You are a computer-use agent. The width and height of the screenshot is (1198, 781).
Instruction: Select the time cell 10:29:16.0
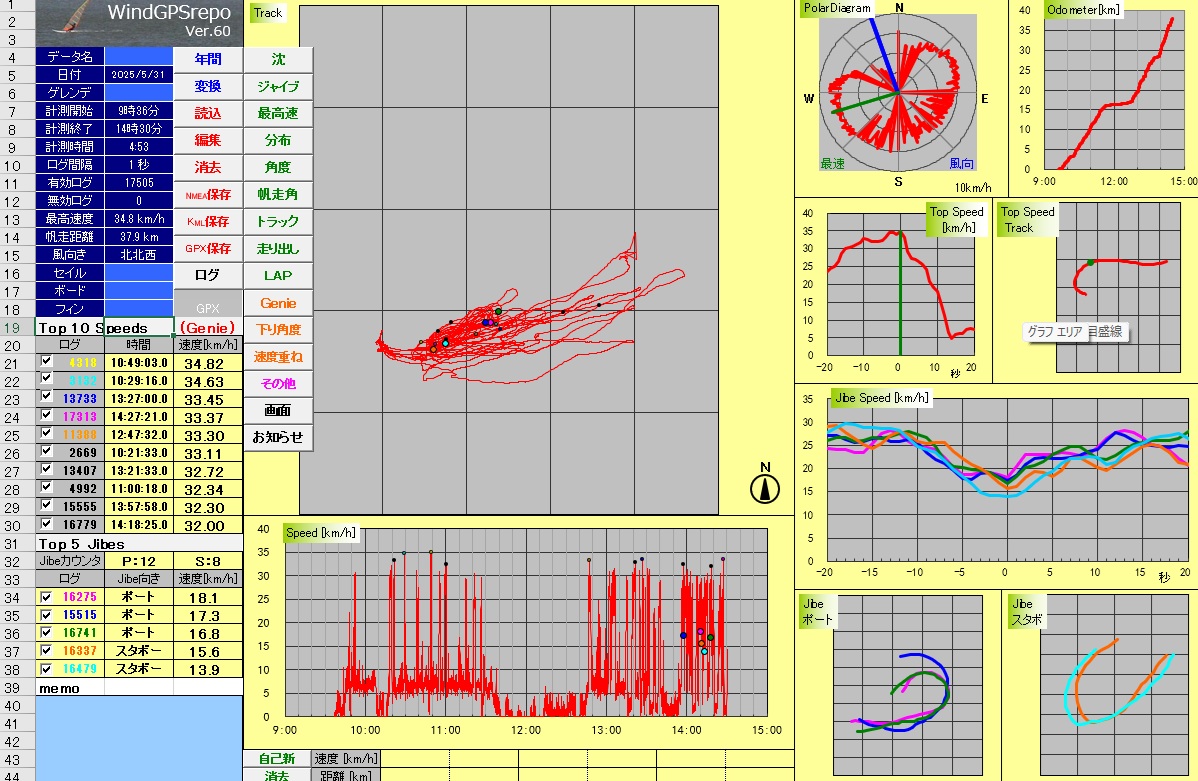point(139,381)
